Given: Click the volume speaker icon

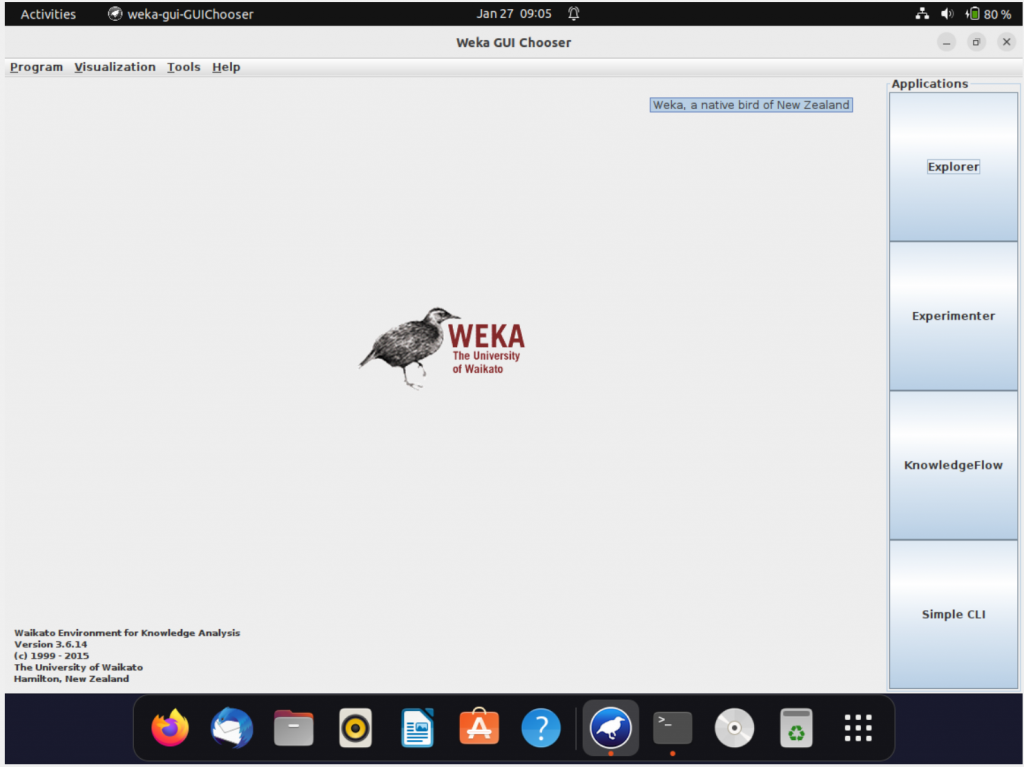Looking at the screenshot, I should (947, 14).
